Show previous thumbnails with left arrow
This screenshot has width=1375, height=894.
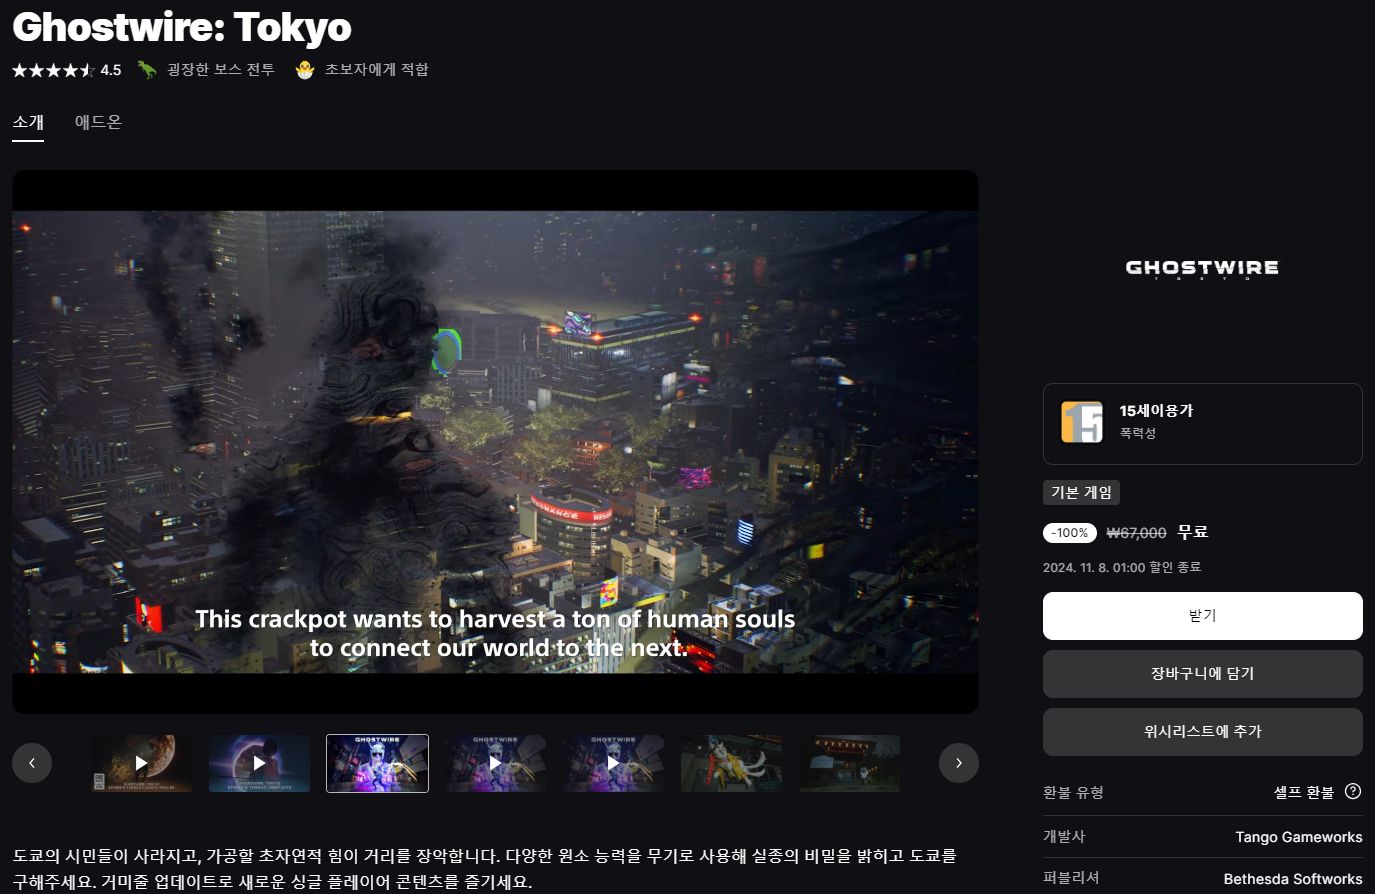pos(32,763)
